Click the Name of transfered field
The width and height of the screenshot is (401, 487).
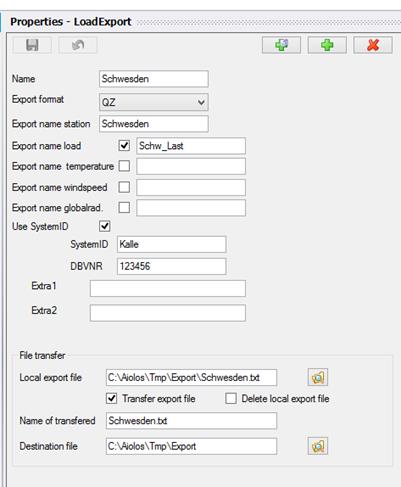click(191, 420)
